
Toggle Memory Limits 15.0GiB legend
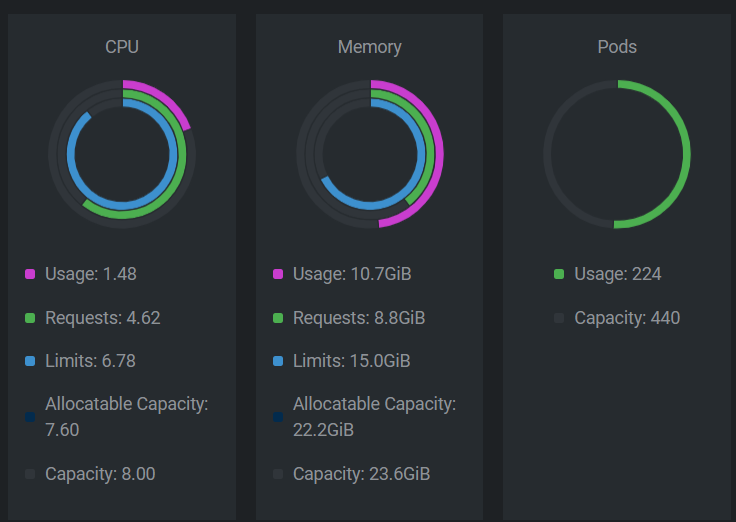tap(342, 361)
